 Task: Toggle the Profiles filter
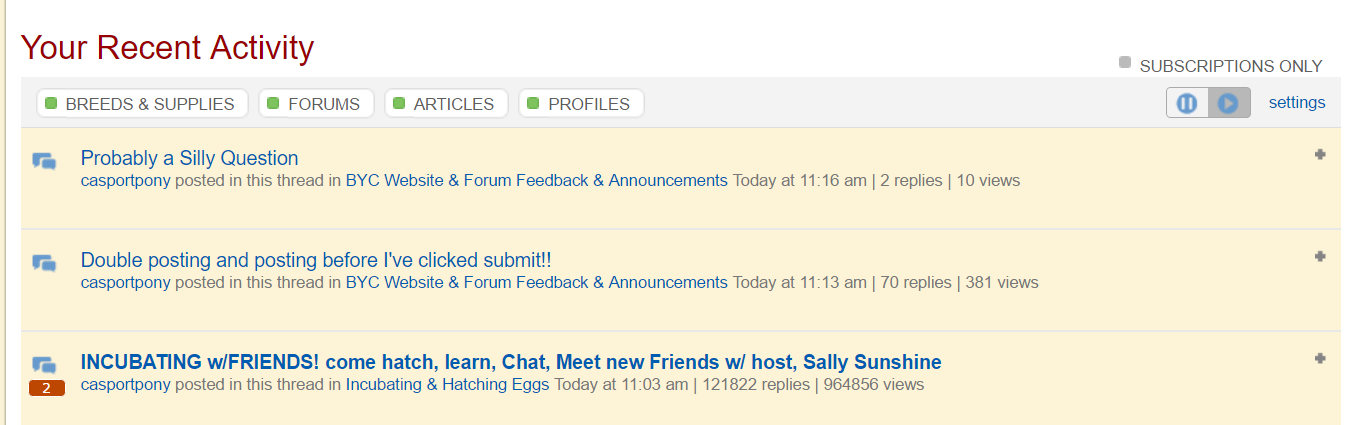[x=581, y=104]
